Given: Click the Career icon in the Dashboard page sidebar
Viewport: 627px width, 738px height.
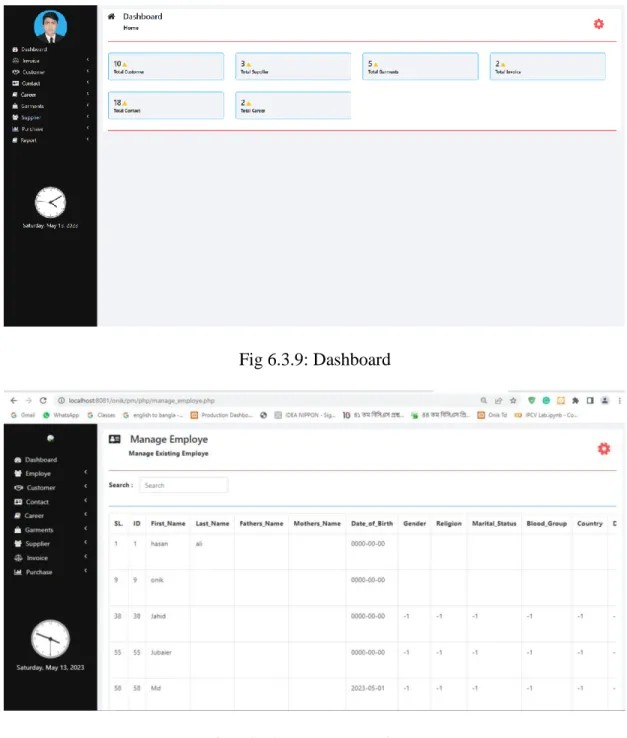Looking at the screenshot, I should click(15, 95).
